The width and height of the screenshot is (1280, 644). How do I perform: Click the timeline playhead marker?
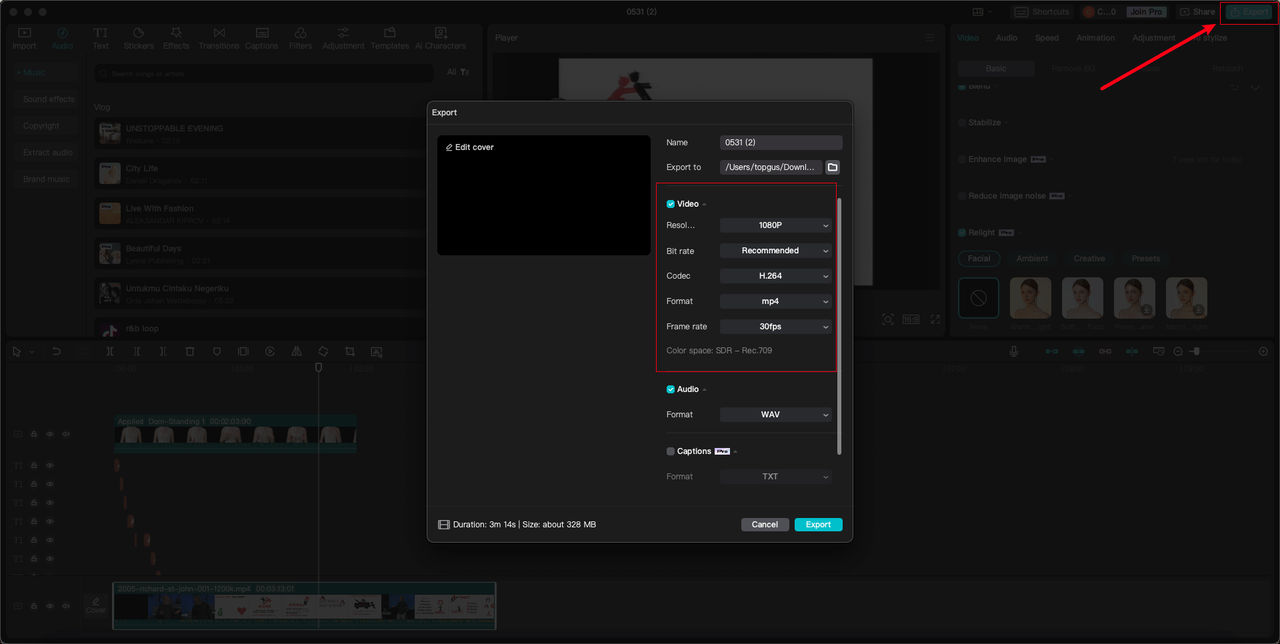click(x=319, y=367)
